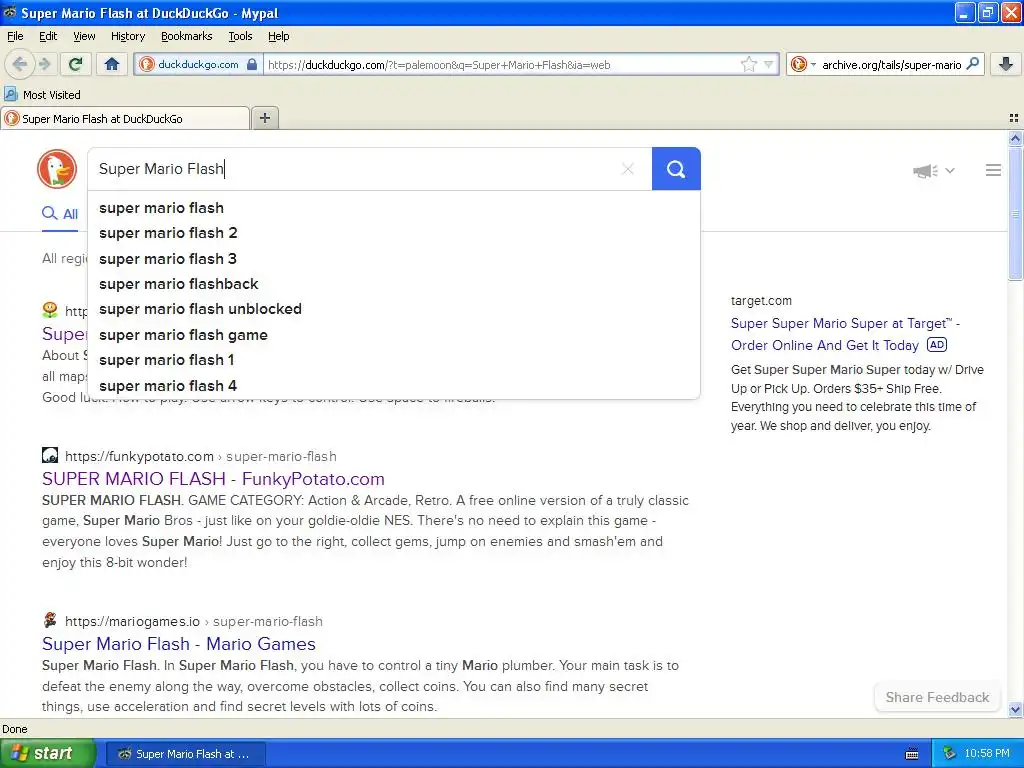1024x768 pixels.
Task: Click the vertical scrollbar thumb
Action: tap(1015, 214)
